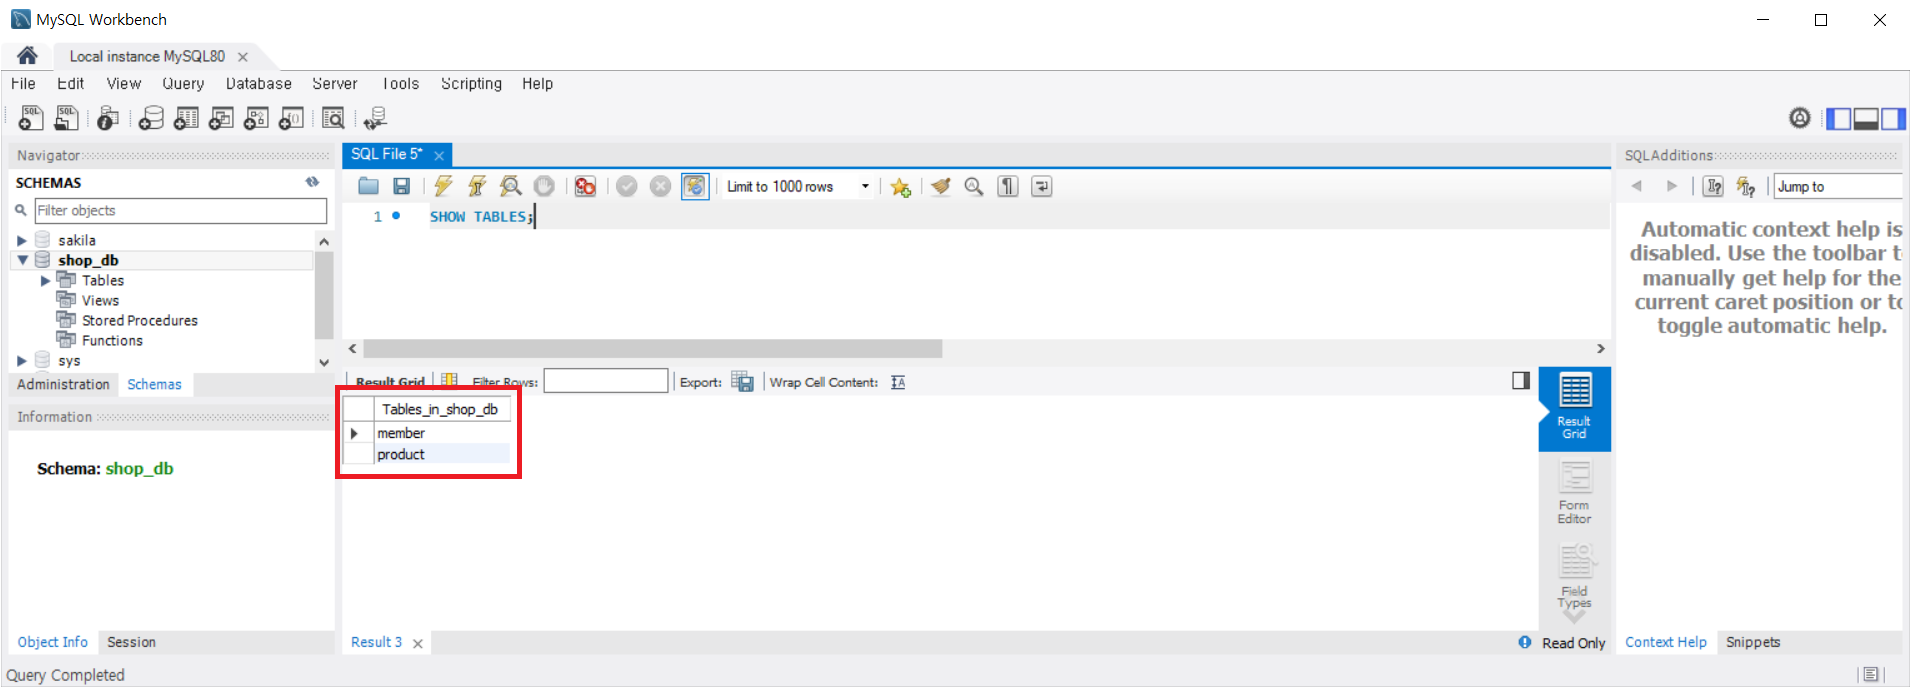Create a new SQL tab icon
The image size is (1911, 687).
(31, 118)
